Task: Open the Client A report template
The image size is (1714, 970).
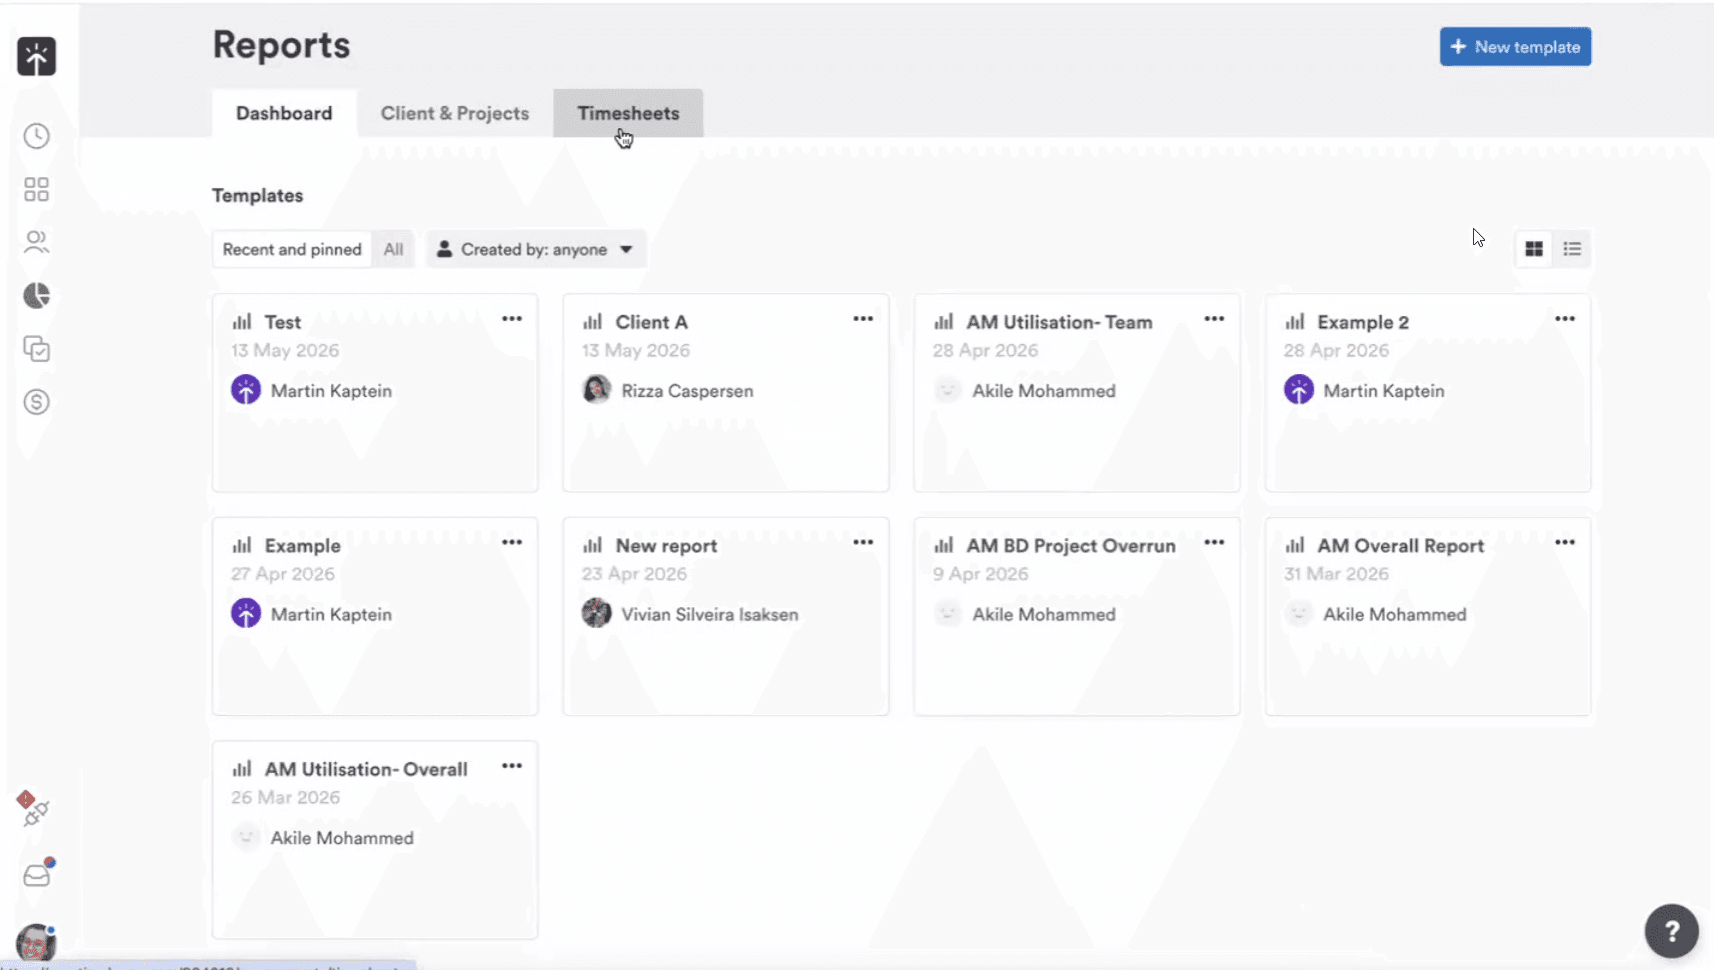Action: click(x=726, y=393)
